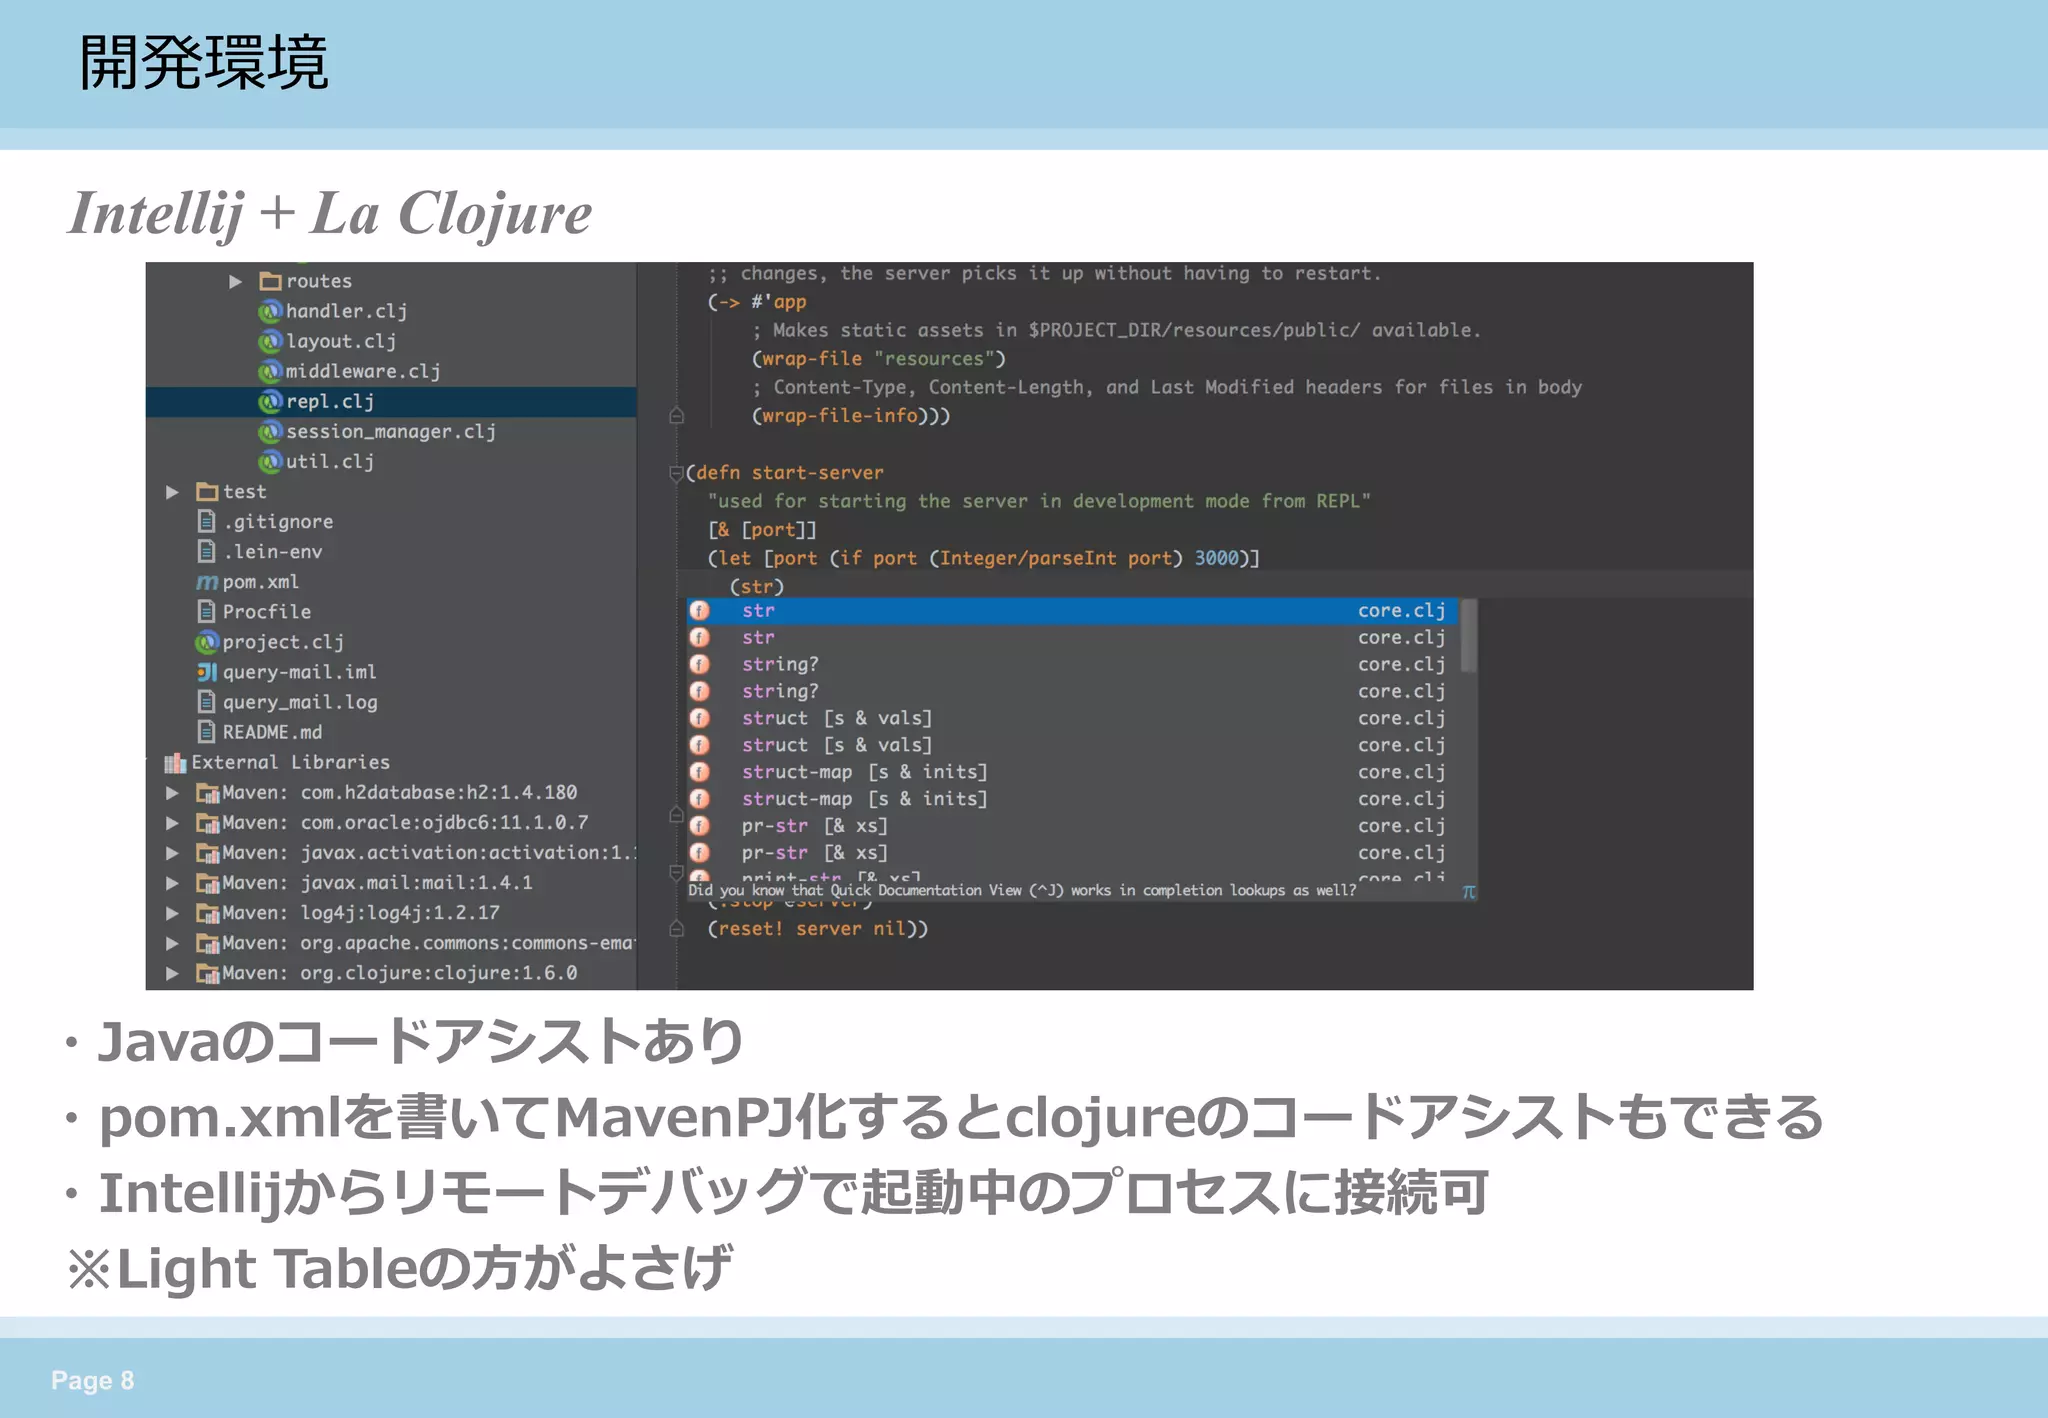
Task: Select util.clj in project tree
Action: (x=330, y=461)
